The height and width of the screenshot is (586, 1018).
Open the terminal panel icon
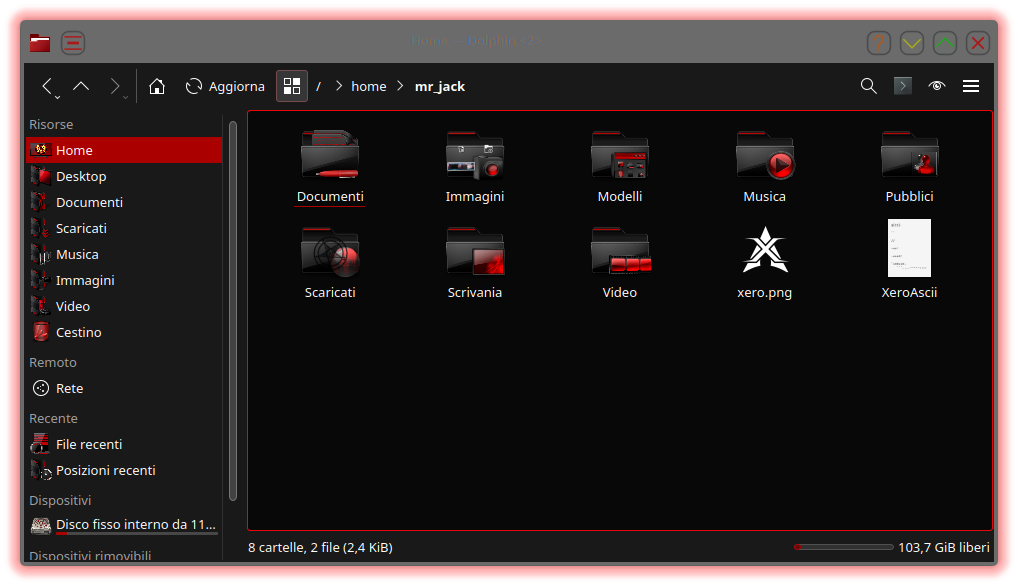[x=902, y=86]
